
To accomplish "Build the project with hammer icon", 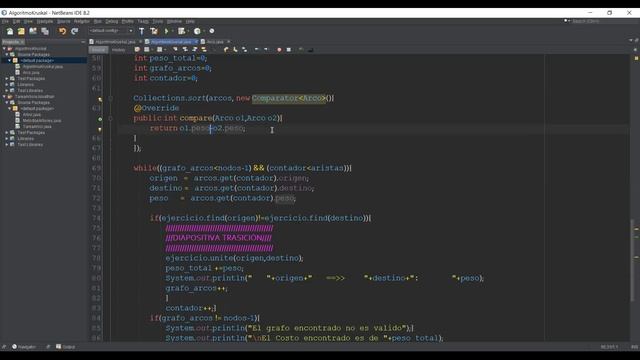I will tap(142, 31).
